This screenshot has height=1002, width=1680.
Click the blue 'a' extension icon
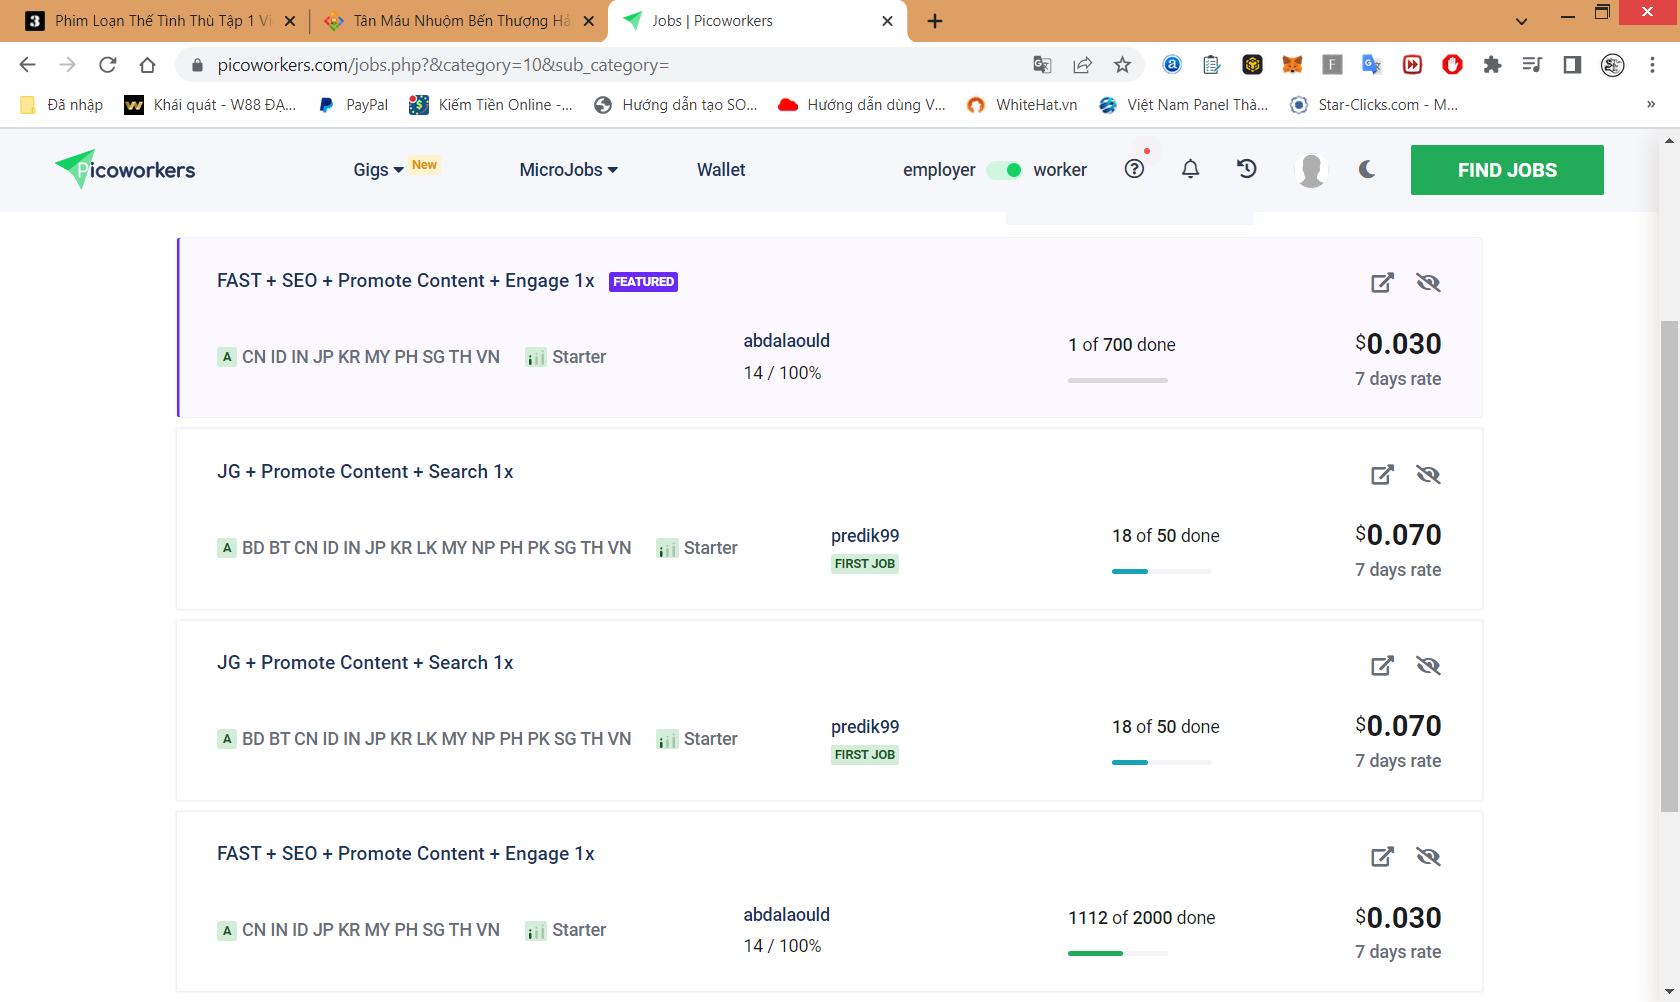[1172, 65]
